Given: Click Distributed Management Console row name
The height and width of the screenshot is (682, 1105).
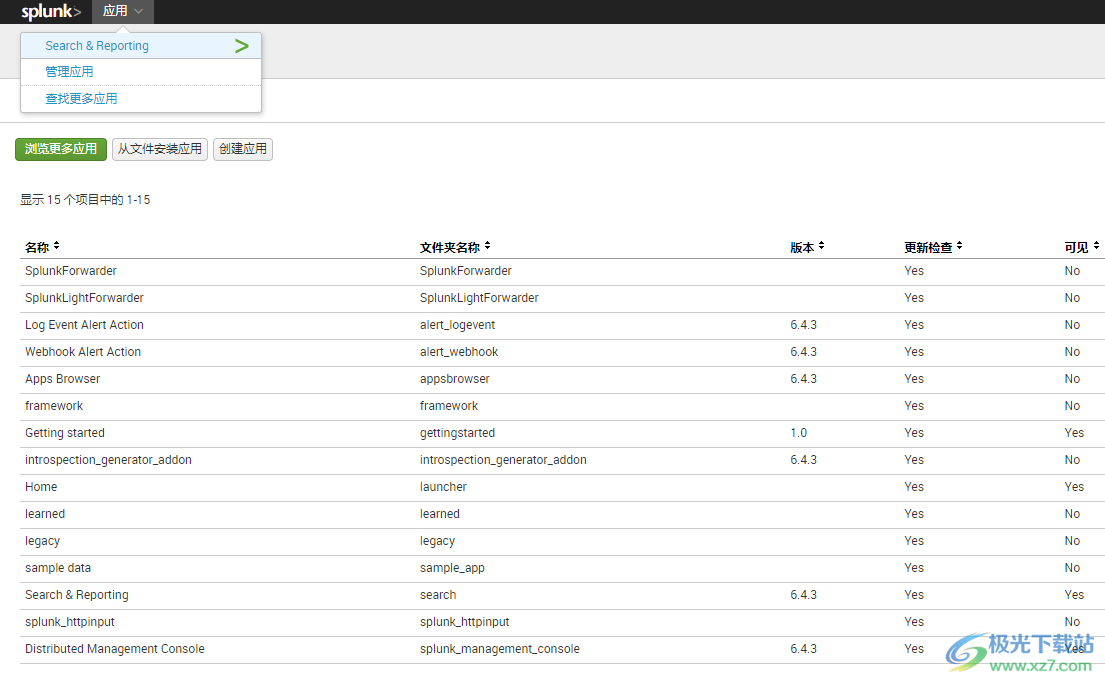Looking at the screenshot, I should [115, 649].
